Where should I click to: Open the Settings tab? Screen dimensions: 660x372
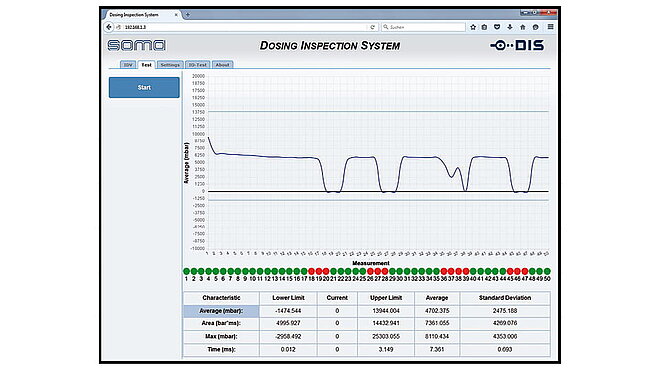click(170, 65)
